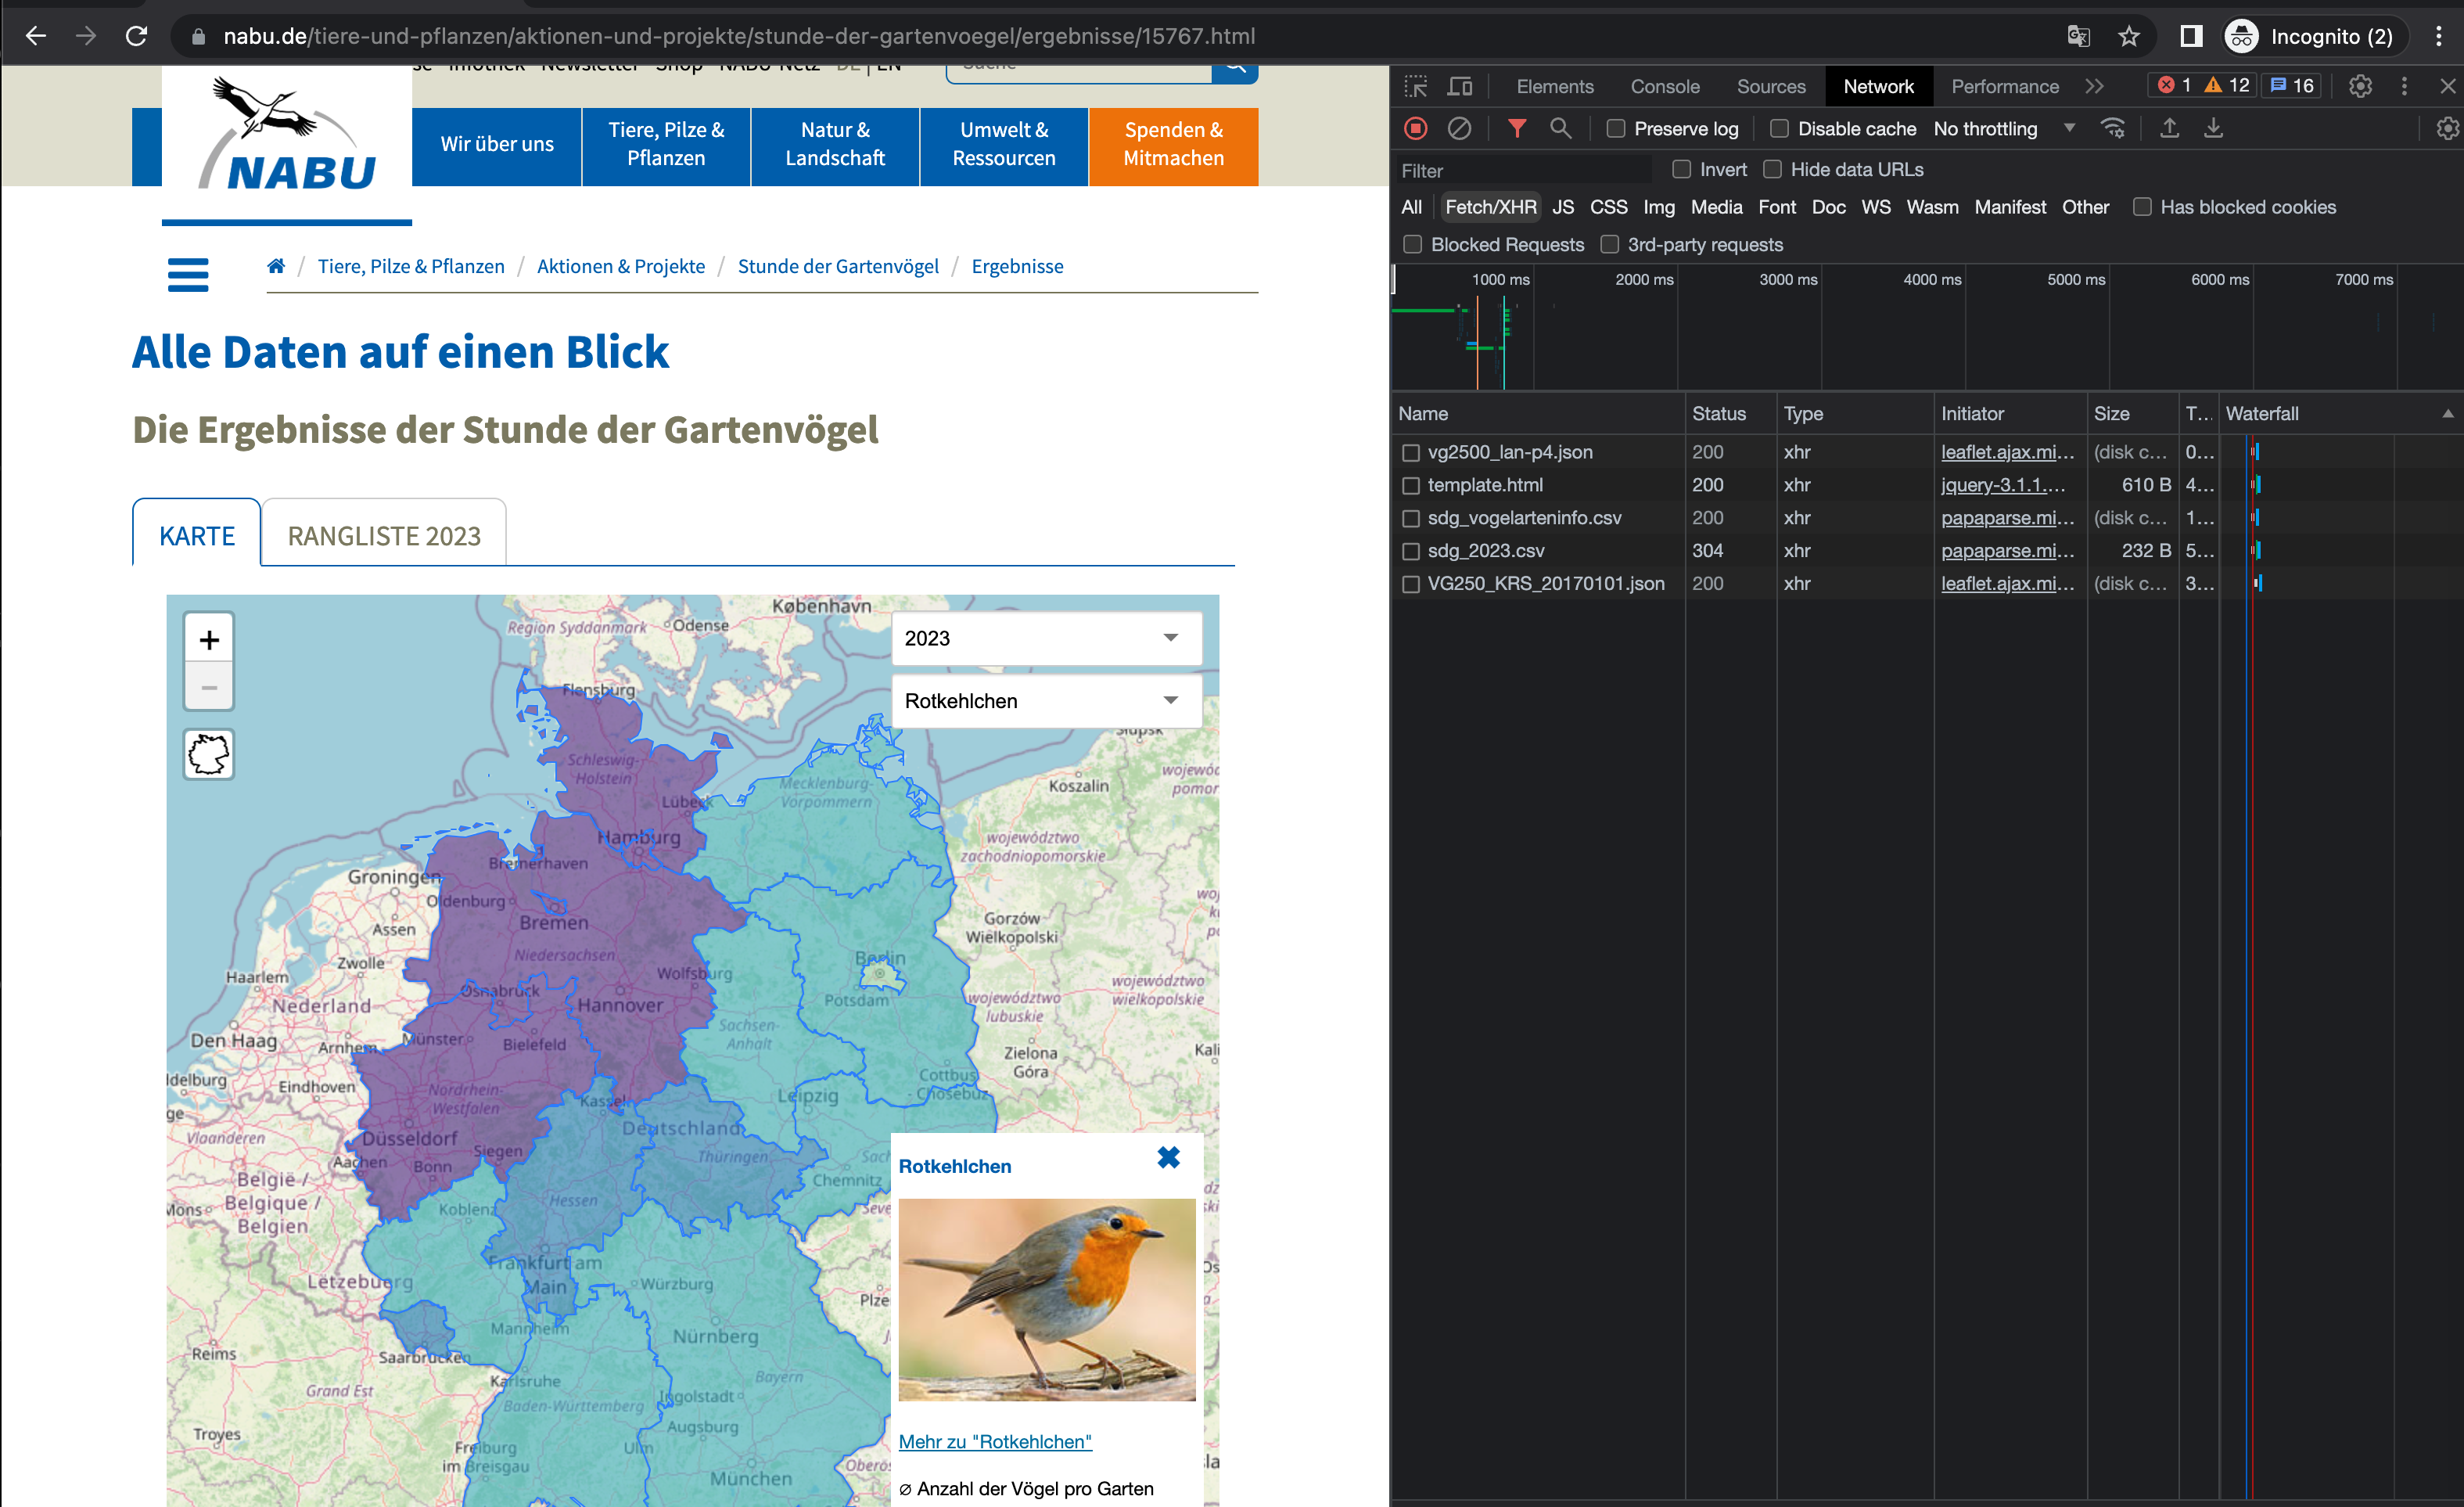Close the Rotkehlchen info popup
The width and height of the screenshot is (2464, 1507).
pyautogui.click(x=1168, y=1157)
